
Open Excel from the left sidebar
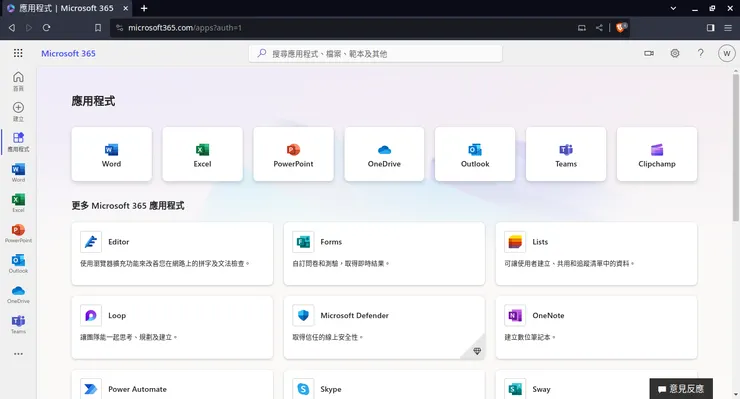coord(18,203)
